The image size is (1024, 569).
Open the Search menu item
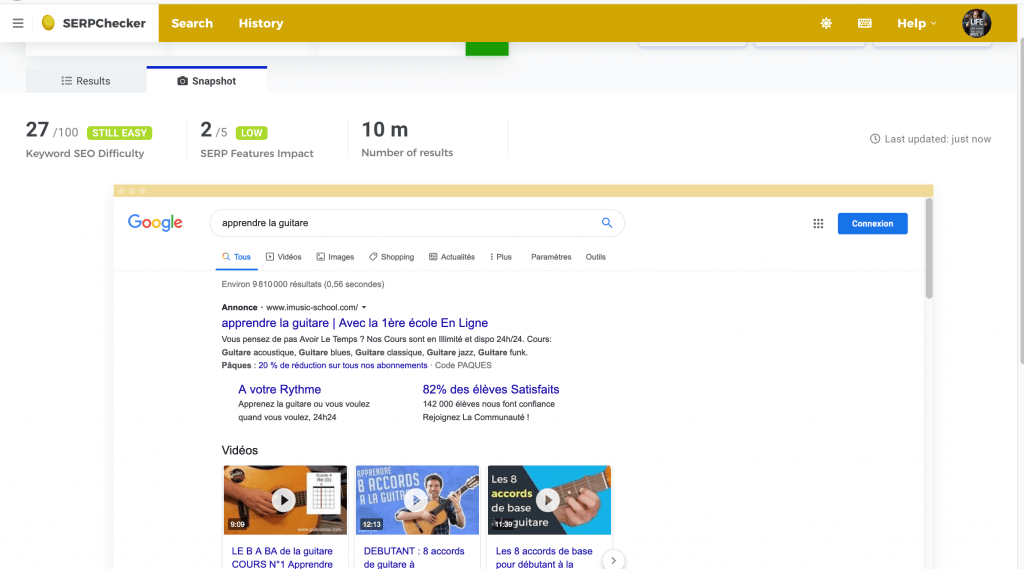pyautogui.click(x=192, y=24)
